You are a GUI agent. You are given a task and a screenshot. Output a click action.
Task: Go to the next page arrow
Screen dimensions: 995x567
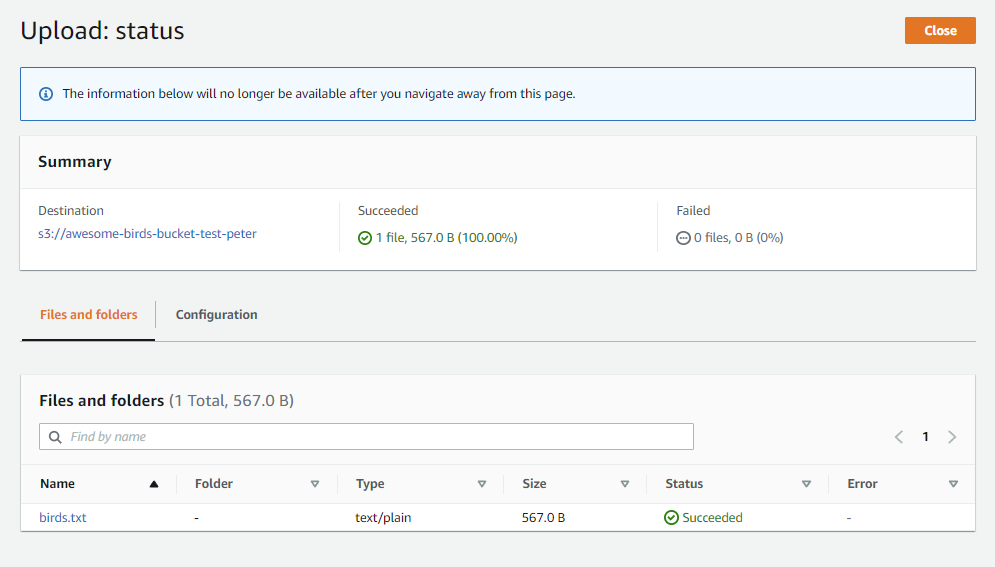[952, 437]
